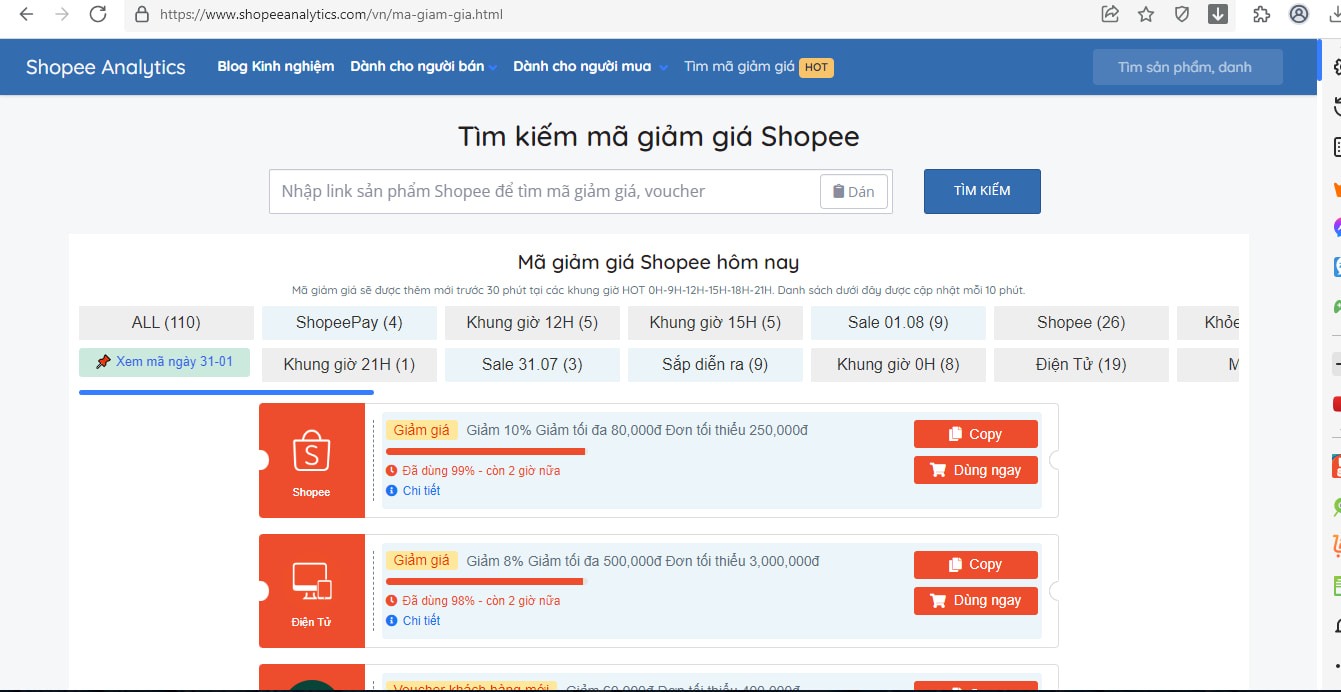1341x692 pixels.
Task: Click the blue horizontal tab scrollbar
Action: pos(226,393)
